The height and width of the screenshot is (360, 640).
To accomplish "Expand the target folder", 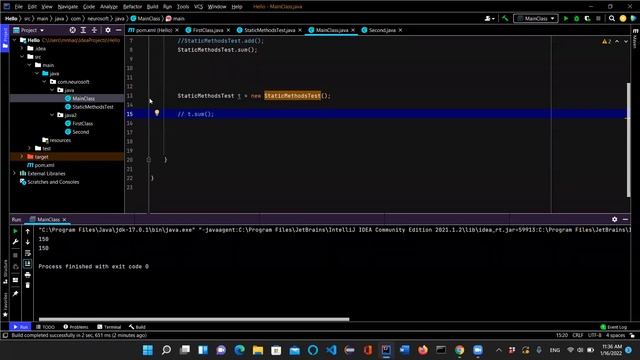I will click(22, 157).
